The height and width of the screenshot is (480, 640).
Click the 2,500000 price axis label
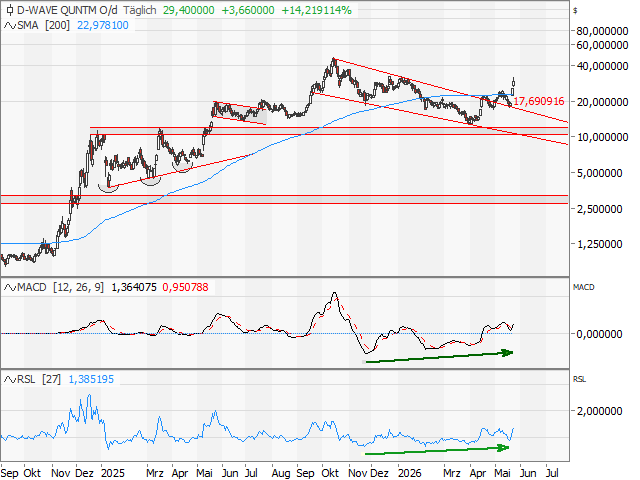(x=599, y=209)
